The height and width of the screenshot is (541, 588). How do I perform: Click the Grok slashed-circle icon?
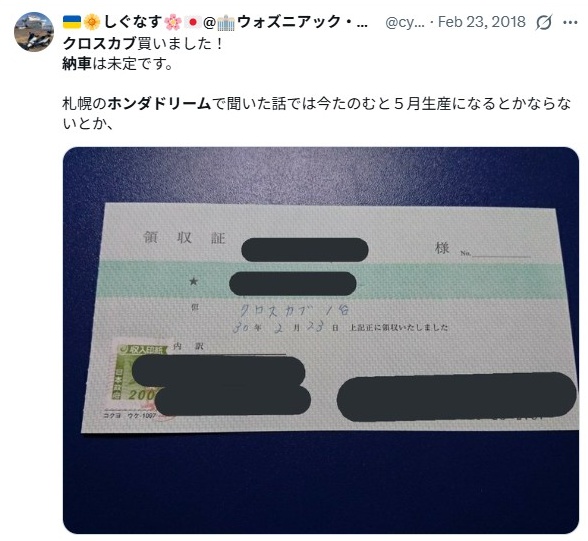tap(543, 22)
